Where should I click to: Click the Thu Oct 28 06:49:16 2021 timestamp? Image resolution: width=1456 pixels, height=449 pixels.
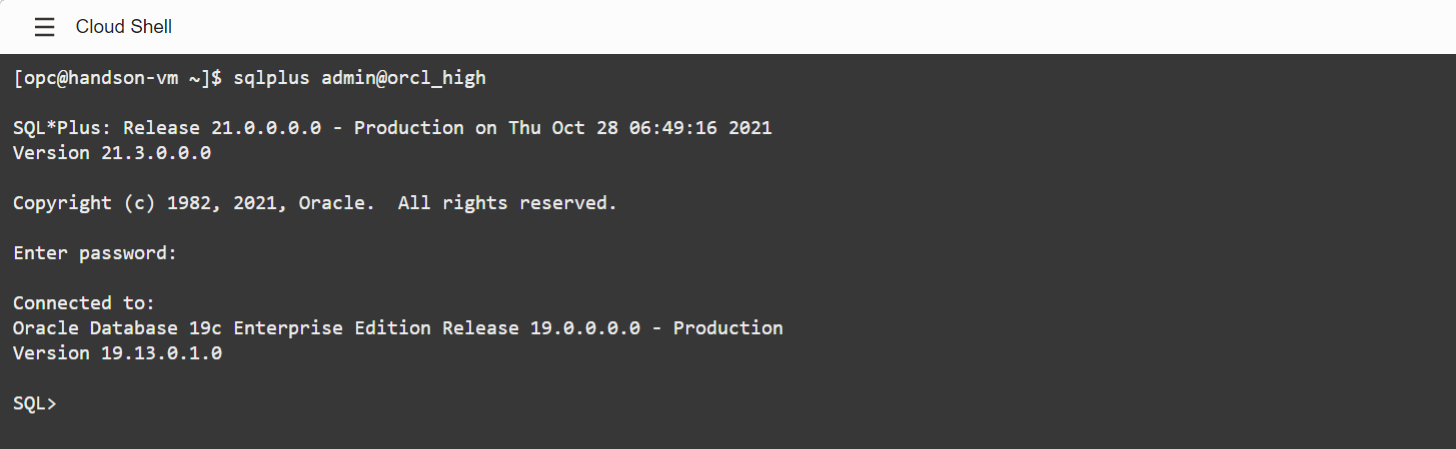pyautogui.click(x=640, y=128)
